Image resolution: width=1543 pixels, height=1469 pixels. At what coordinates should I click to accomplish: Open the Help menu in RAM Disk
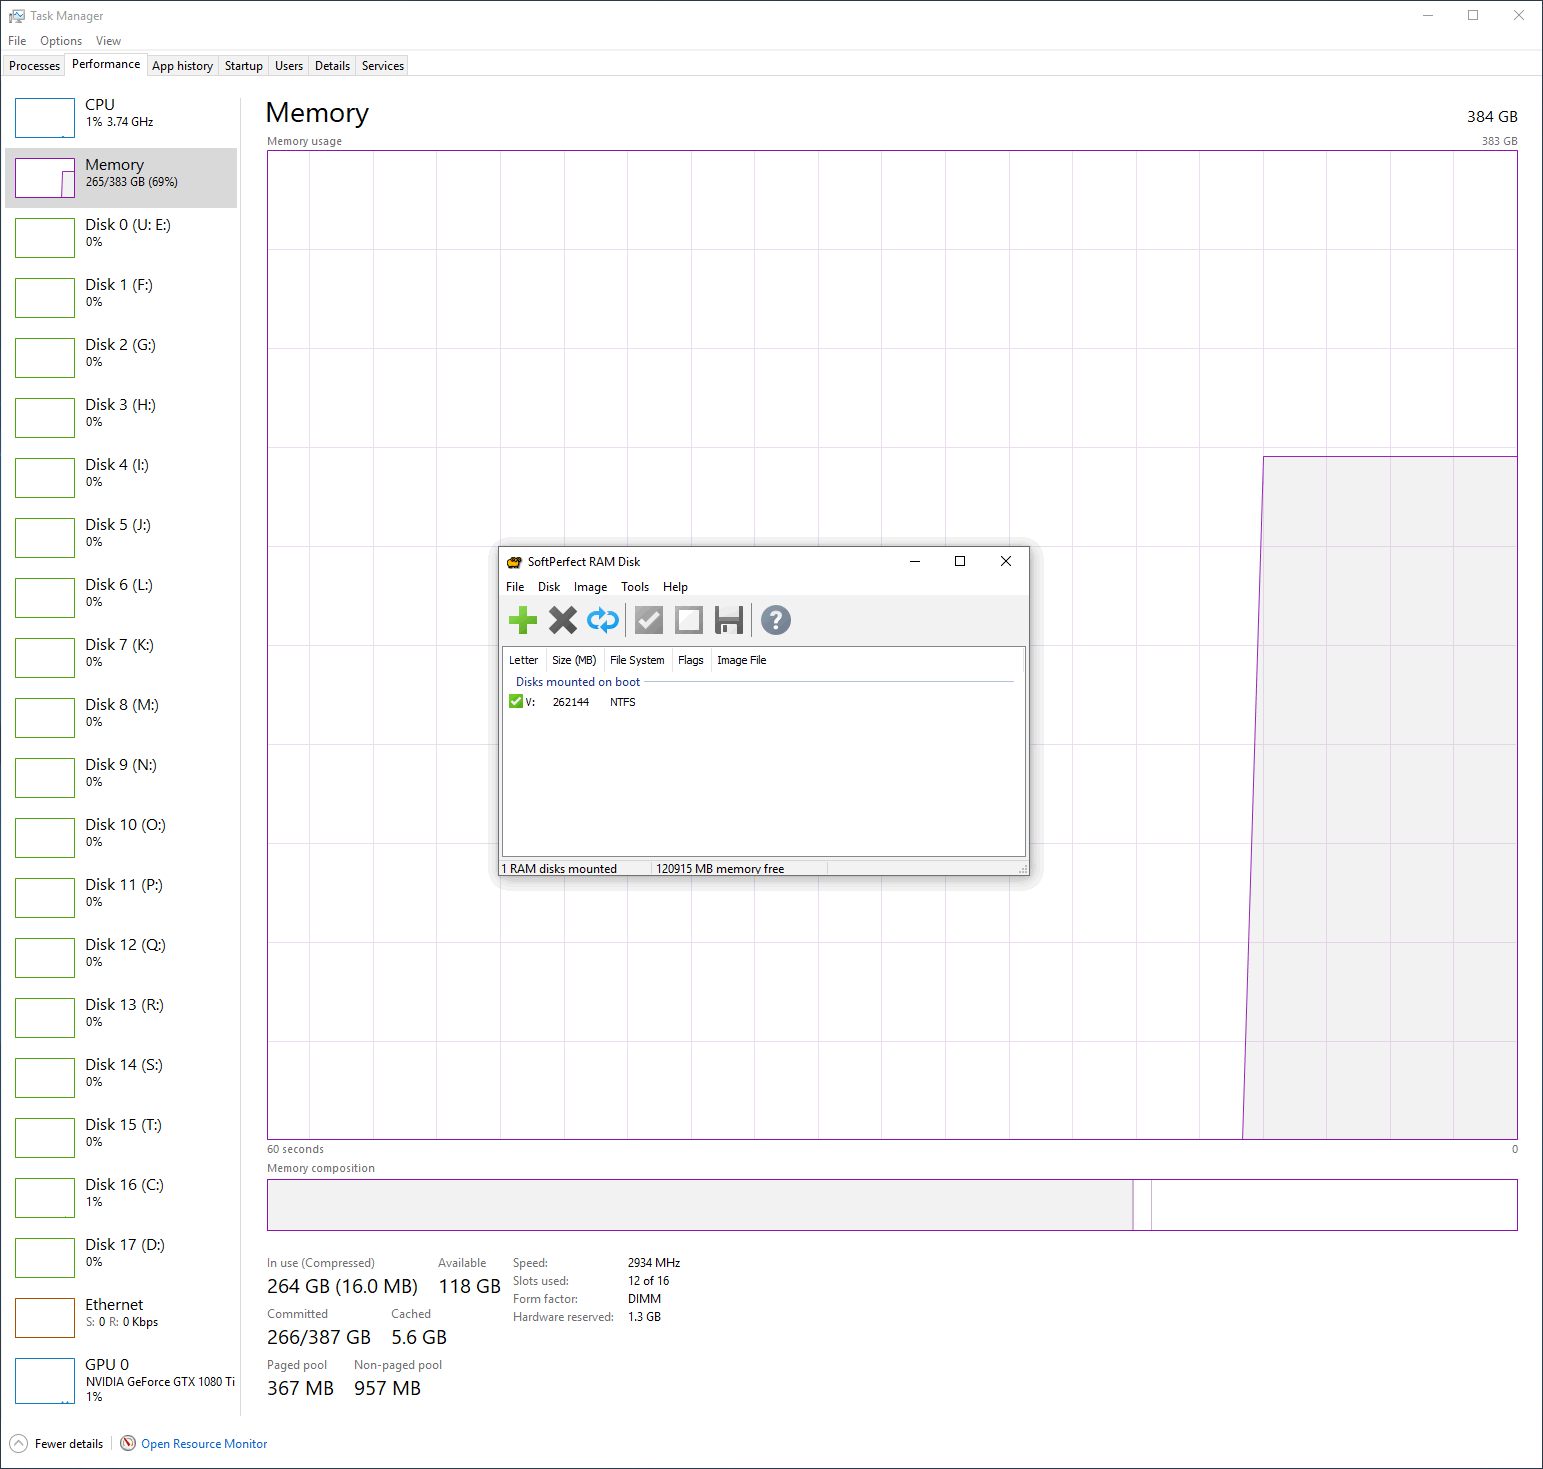pyautogui.click(x=675, y=587)
